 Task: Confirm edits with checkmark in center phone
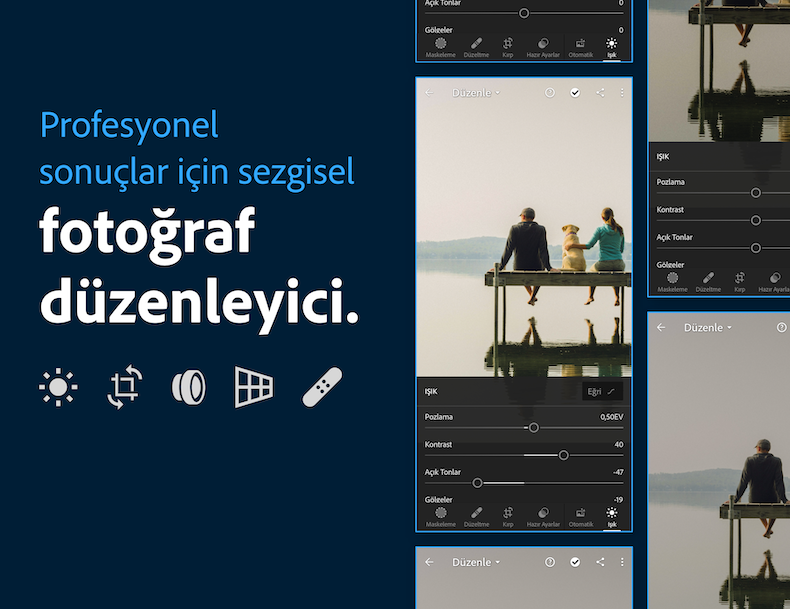(575, 92)
